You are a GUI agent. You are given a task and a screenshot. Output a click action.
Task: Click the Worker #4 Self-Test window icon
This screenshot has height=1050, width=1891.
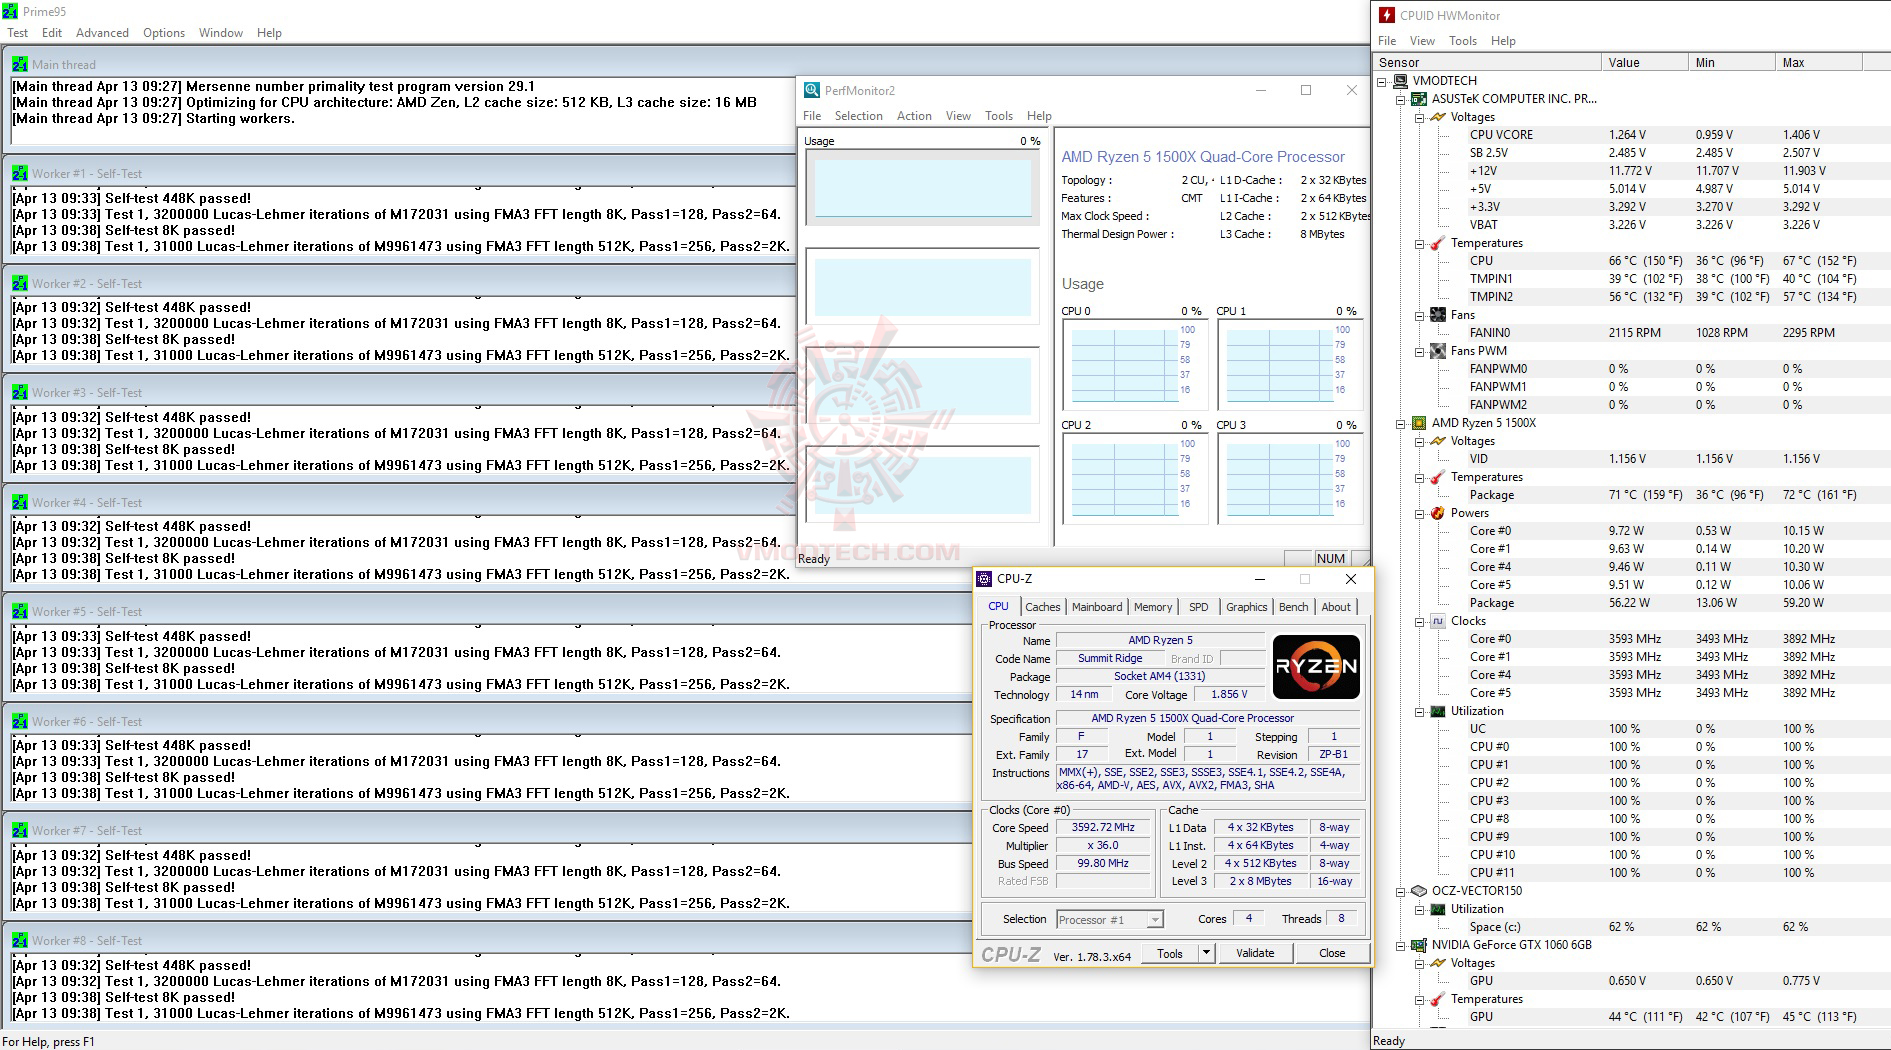point(20,502)
